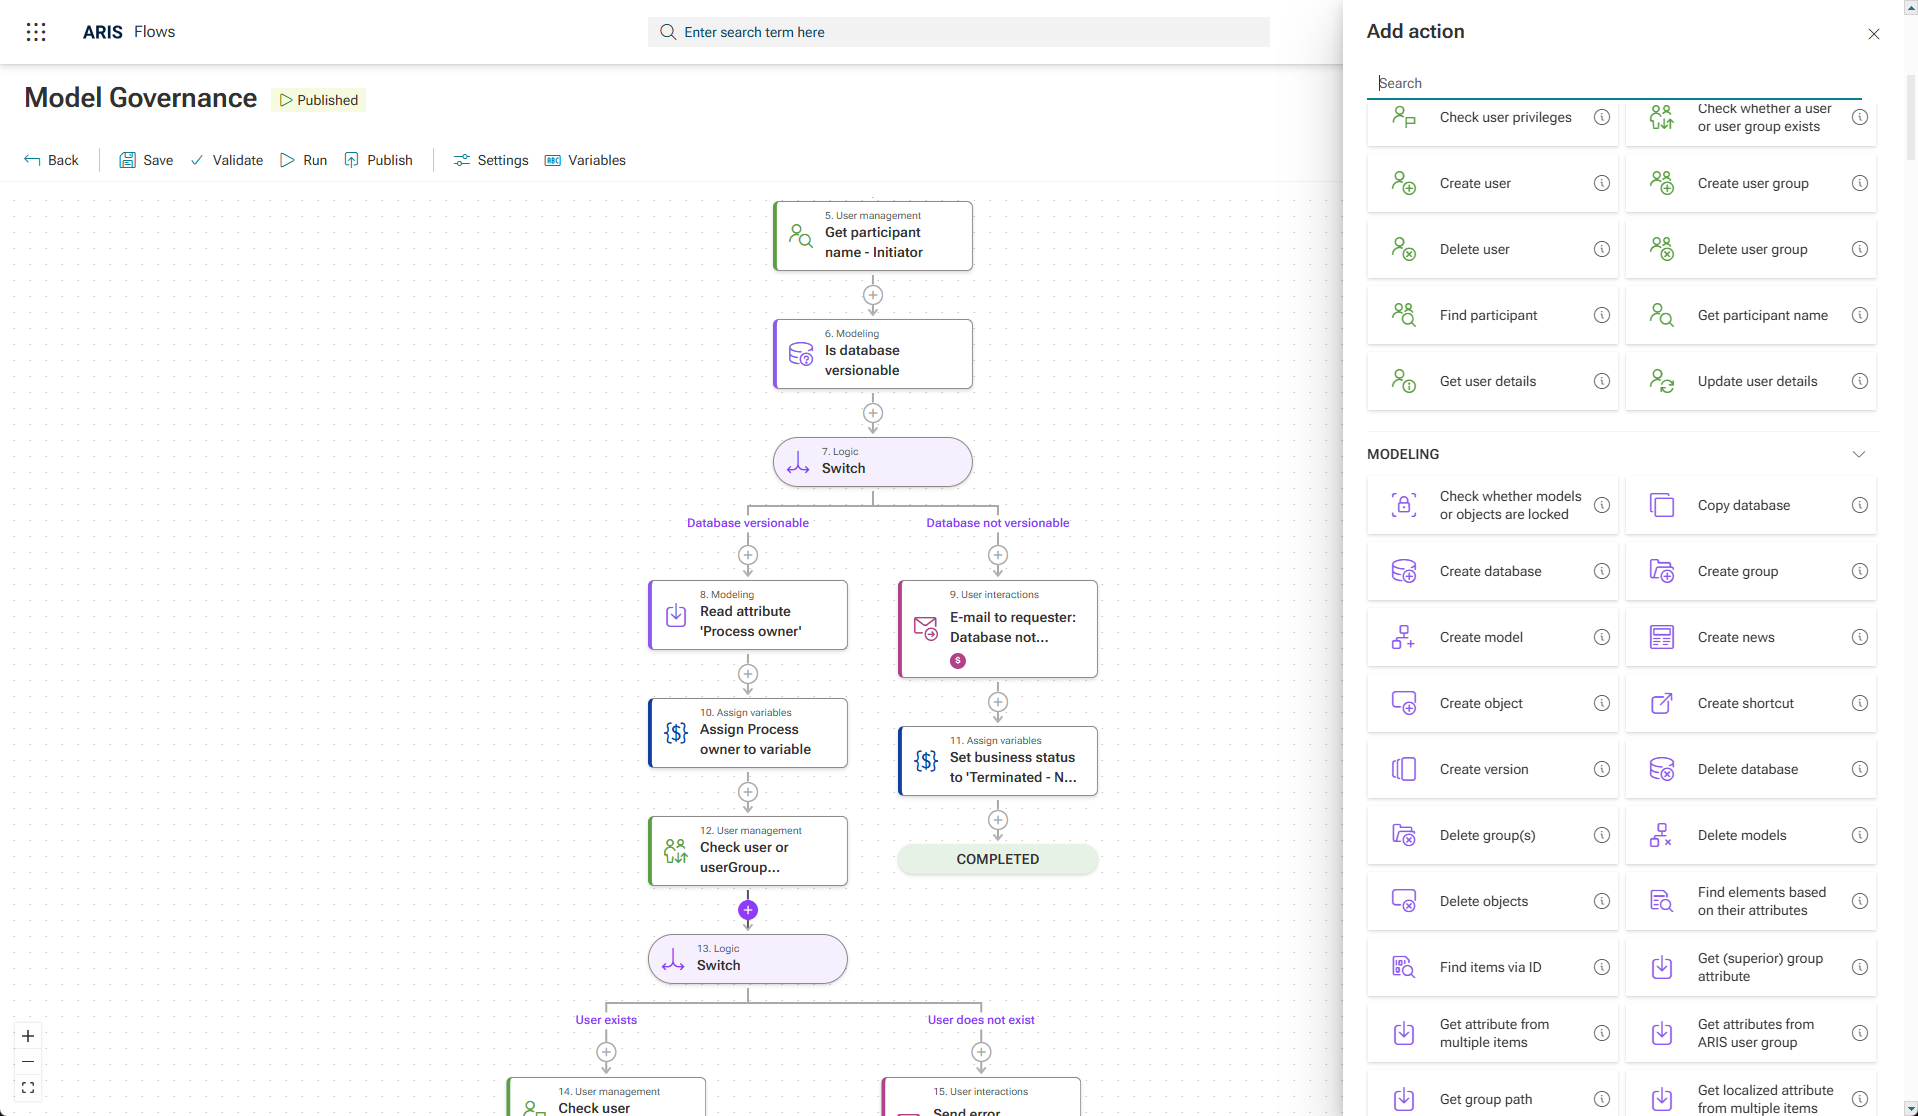Click the fit-to-screen icon on canvas
The height and width of the screenshot is (1116, 1918).
(x=28, y=1088)
